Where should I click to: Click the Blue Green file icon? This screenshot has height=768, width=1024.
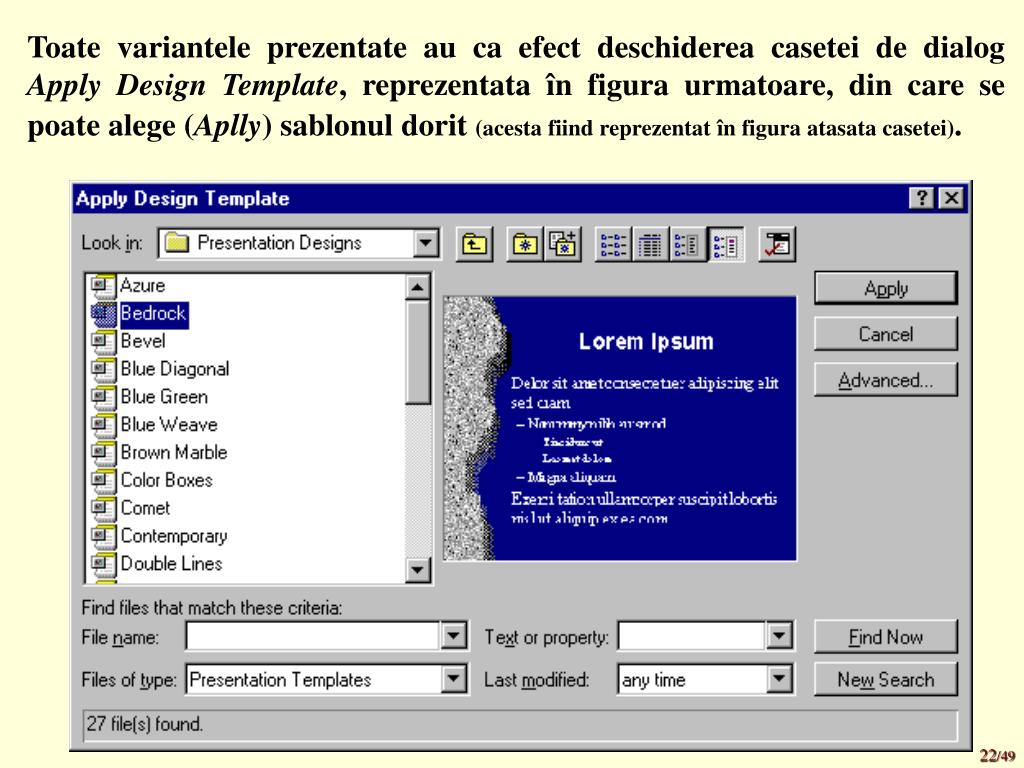click(103, 397)
